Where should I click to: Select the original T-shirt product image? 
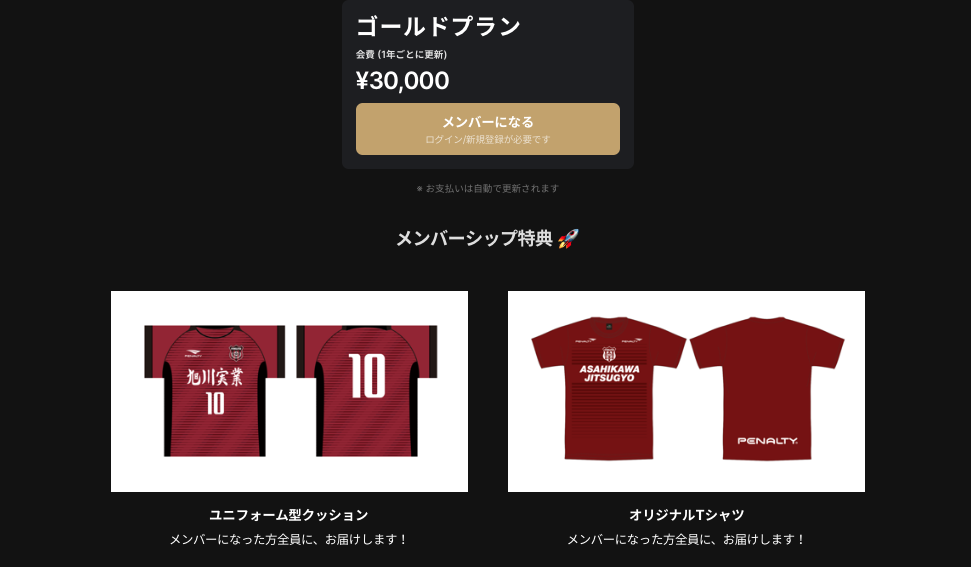[686, 391]
